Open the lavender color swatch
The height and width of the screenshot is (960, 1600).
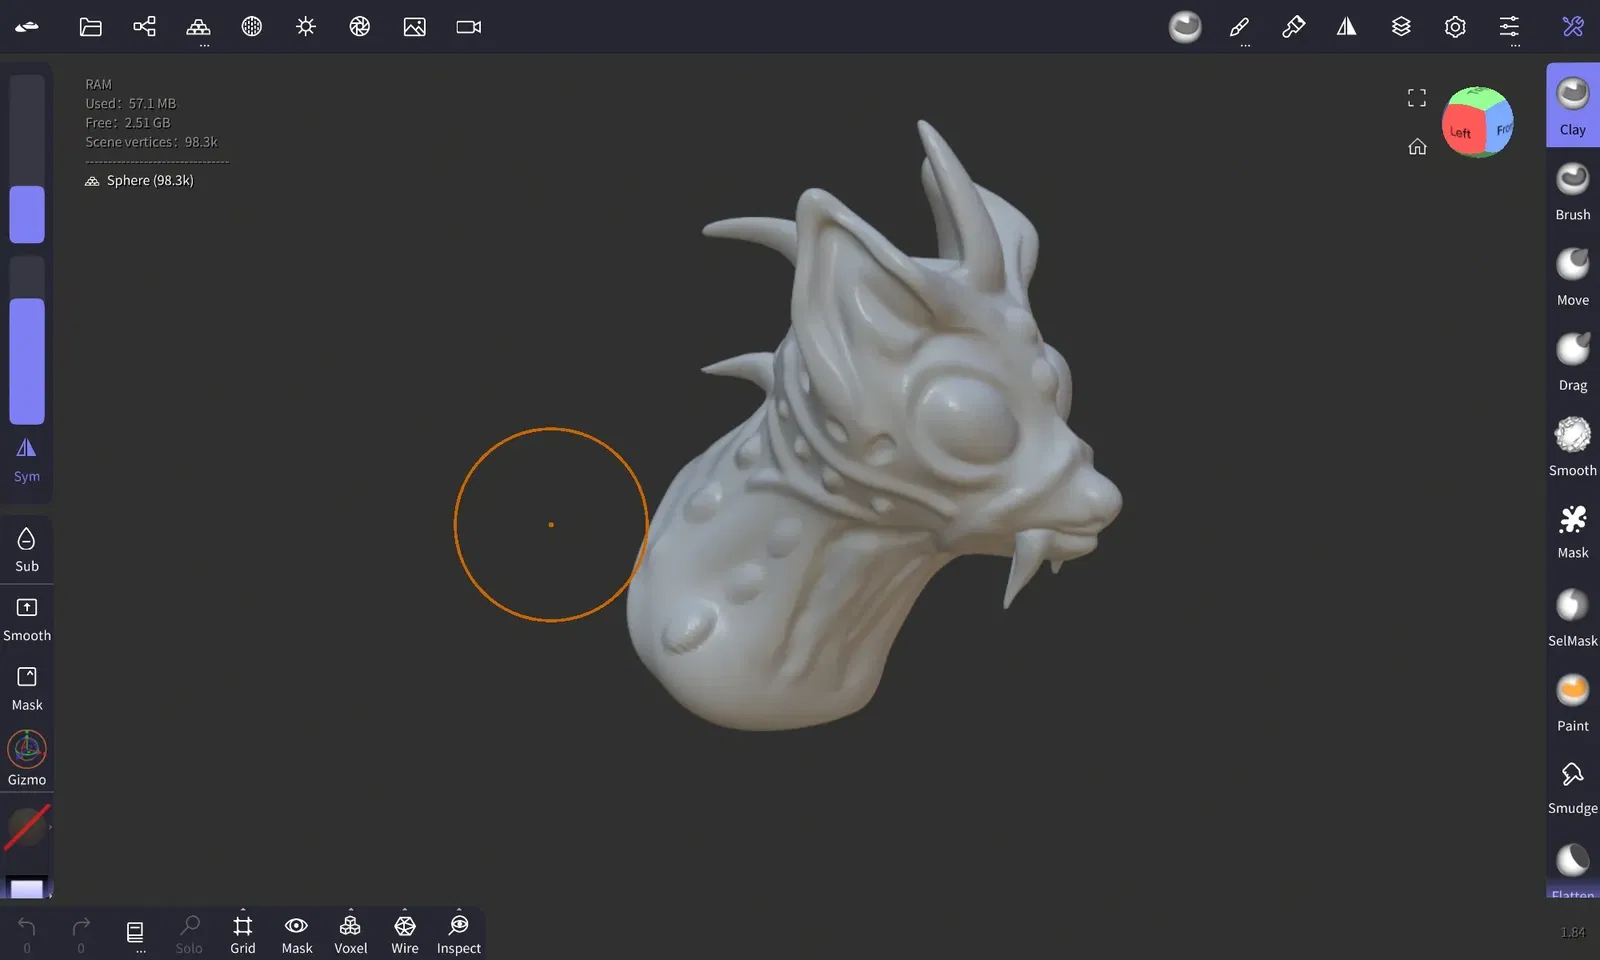coord(27,888)
